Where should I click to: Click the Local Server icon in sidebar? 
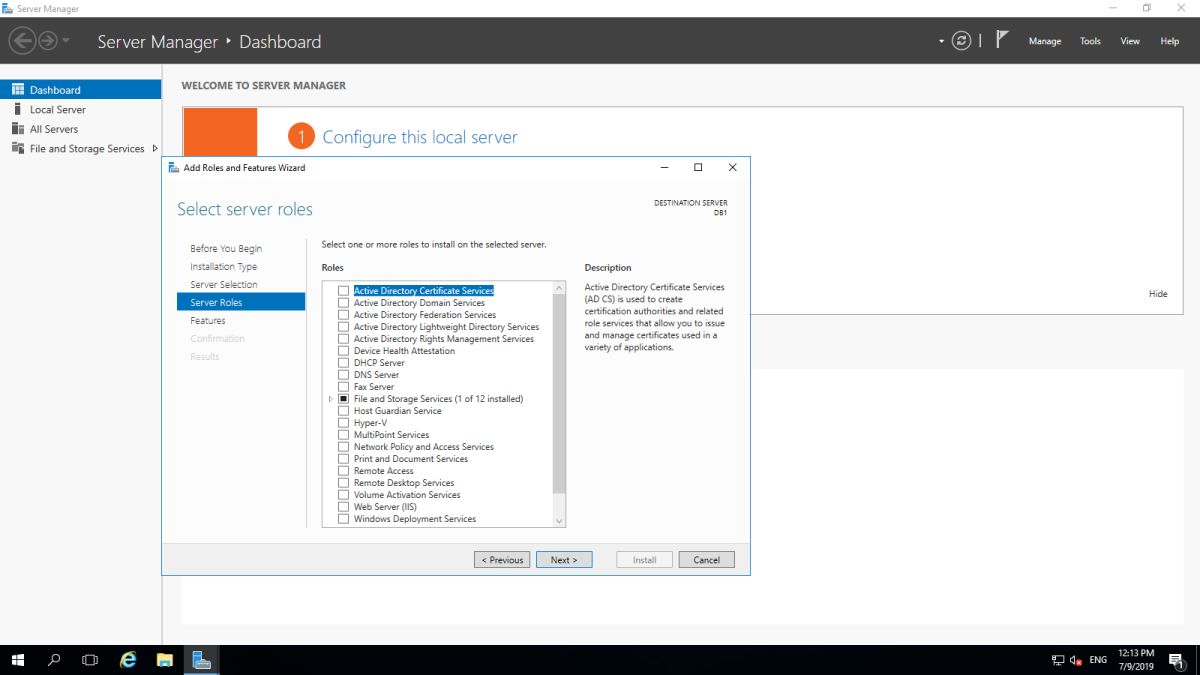tap(17, 109)
